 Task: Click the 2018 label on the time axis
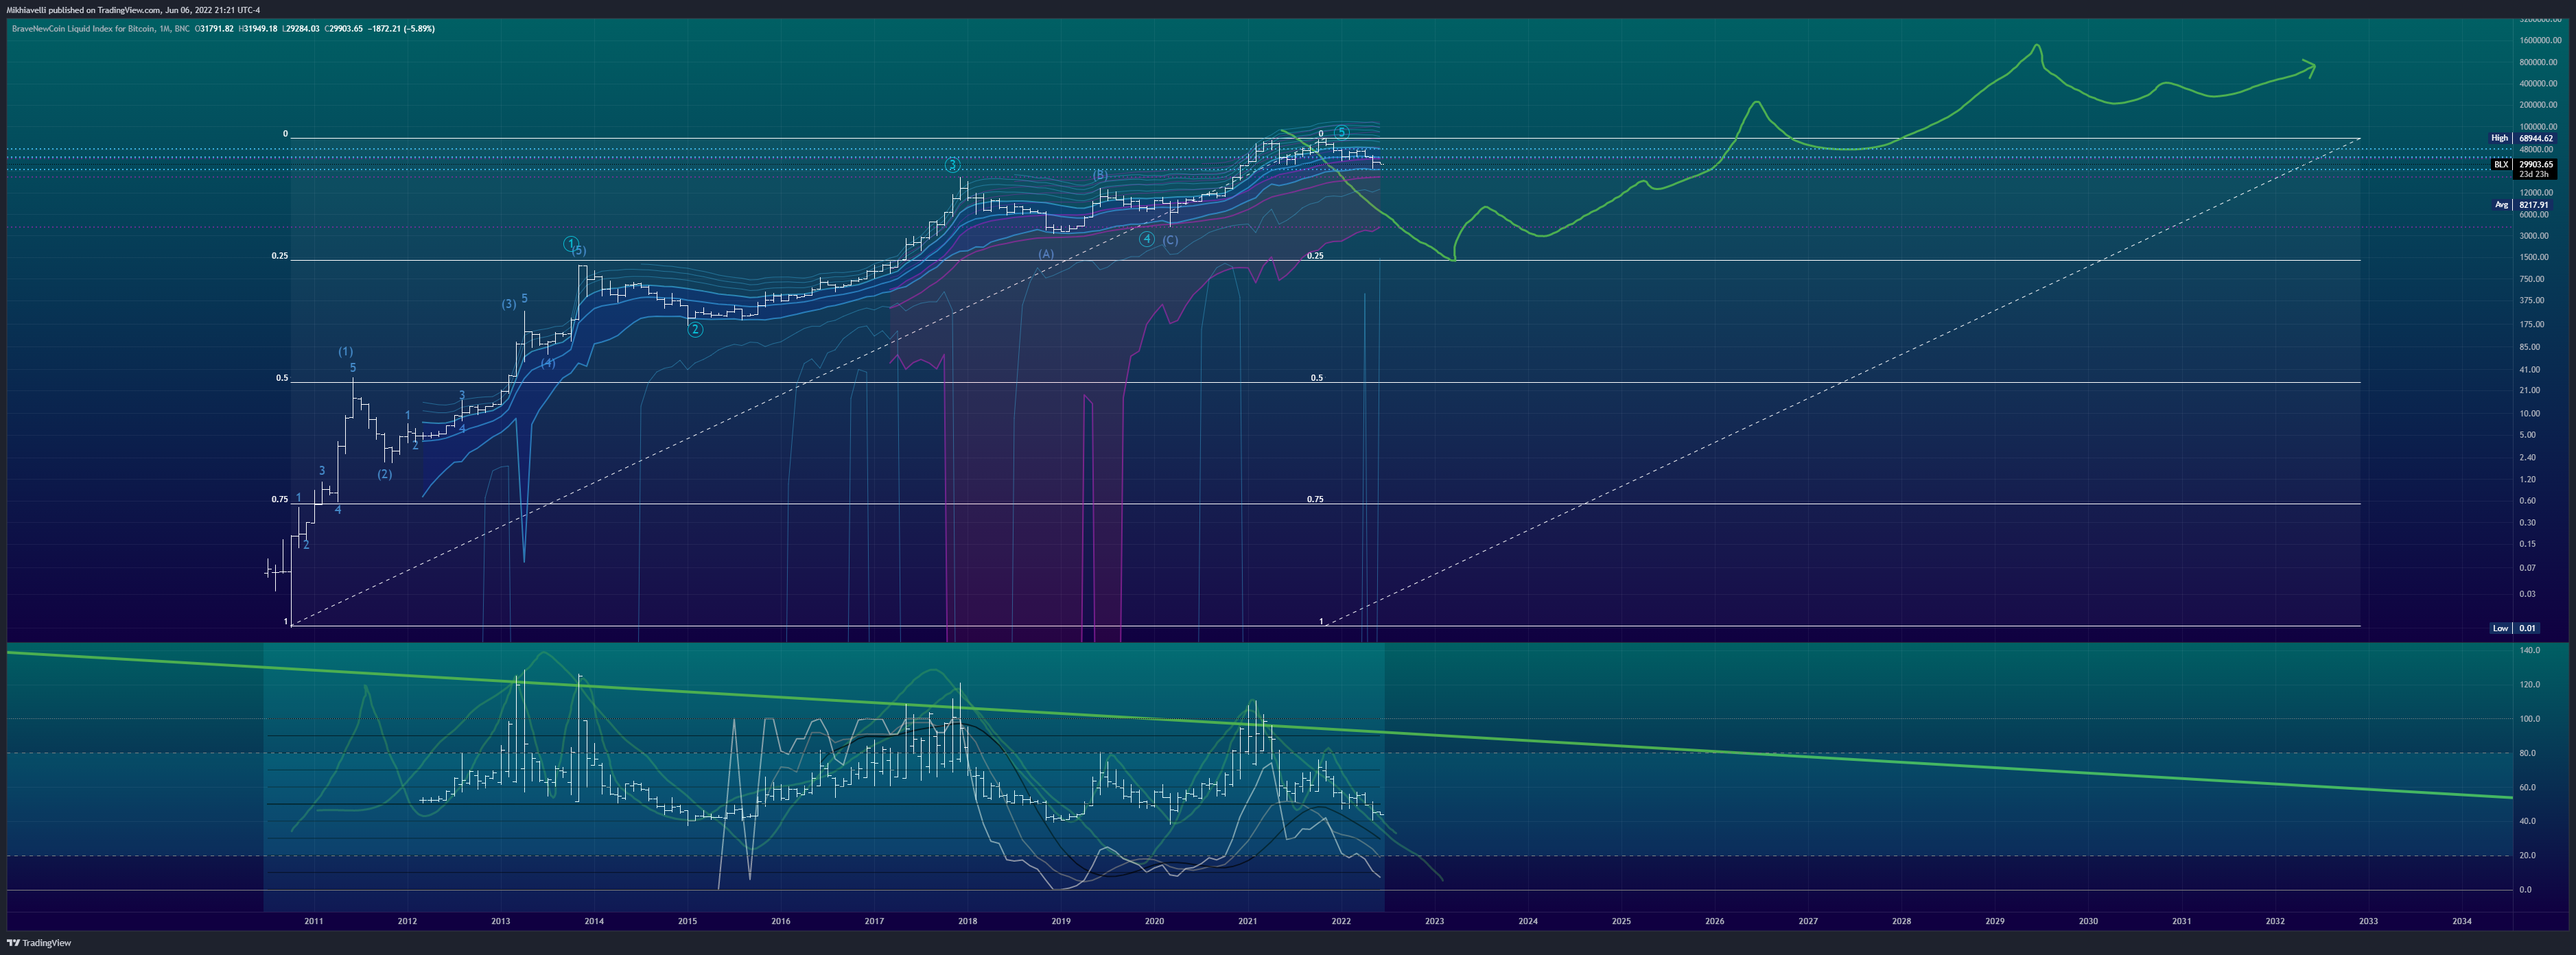click(967, 921)
